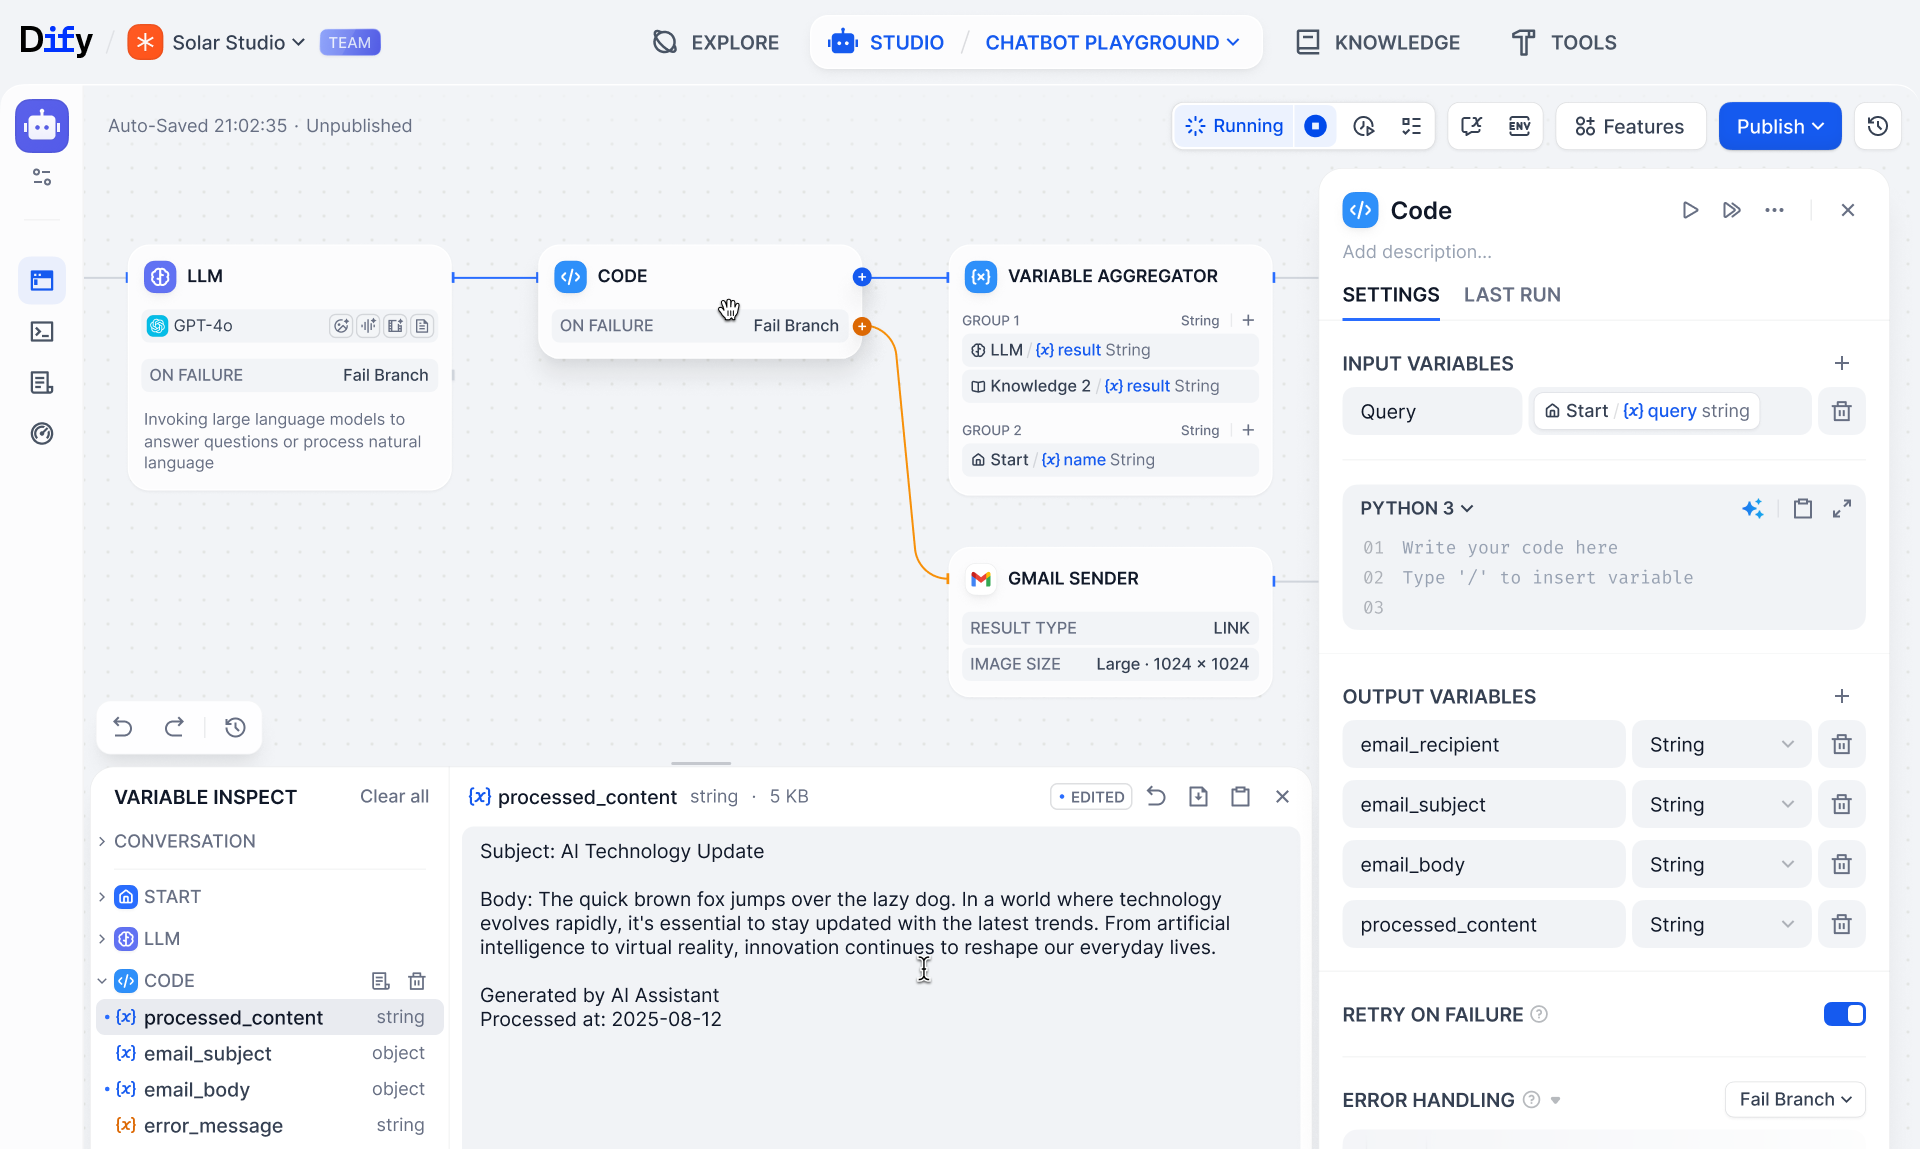Expand the code editor to fullscreen
1920x1149 pixels.
(1842, 509)
